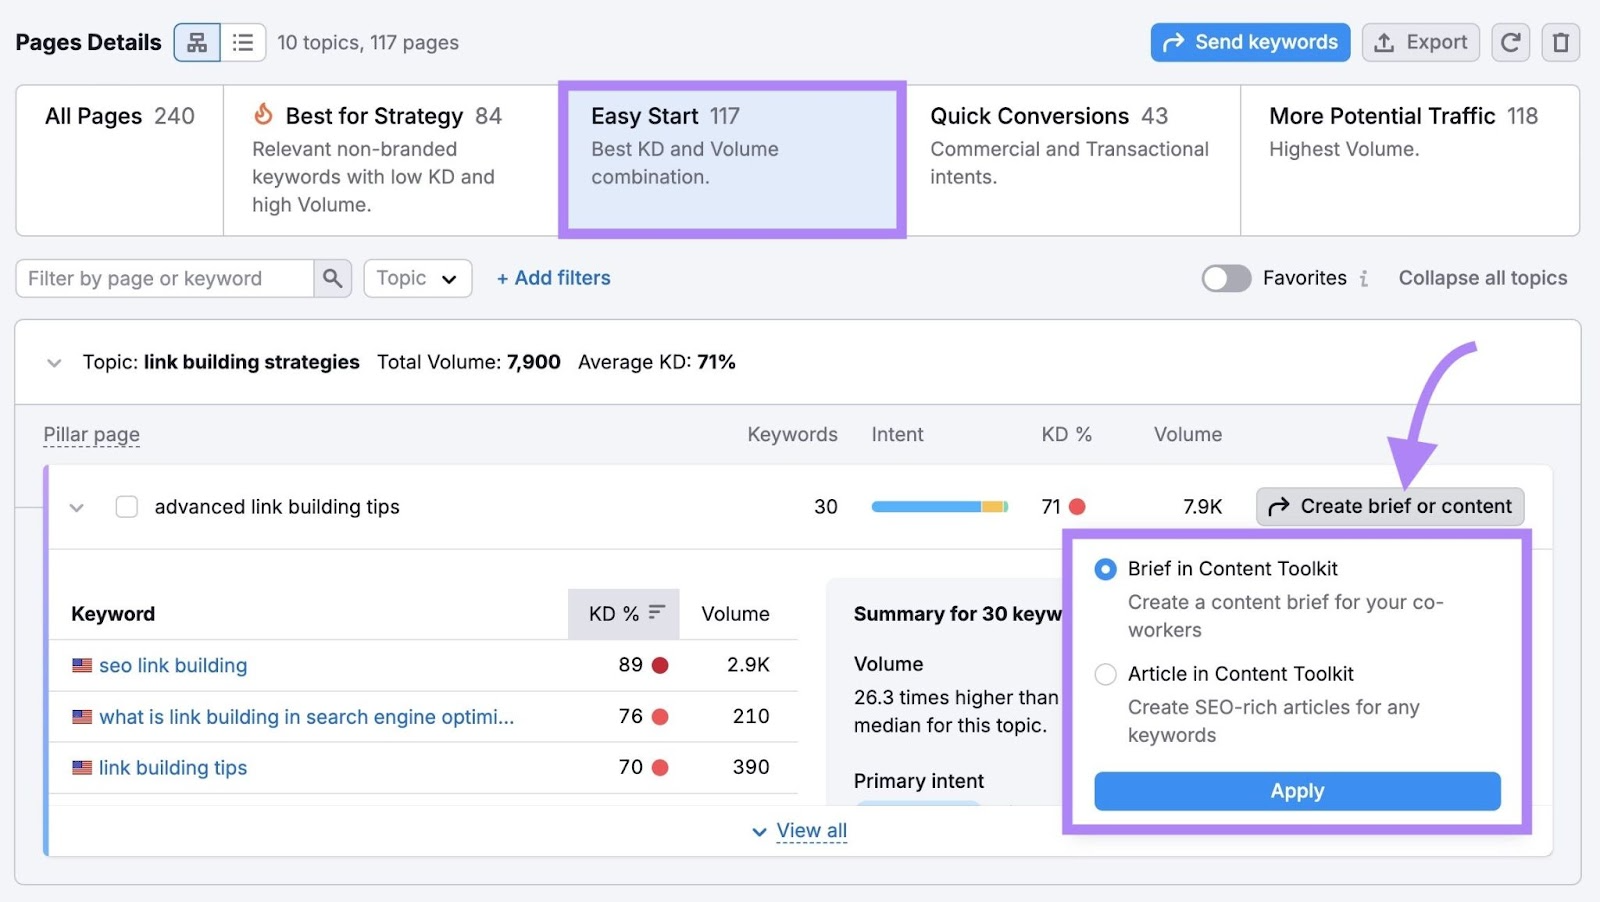Screen dimensions: 1600x902
Task: Click the trash icon in the top right
Action: tap(1560, 42)
